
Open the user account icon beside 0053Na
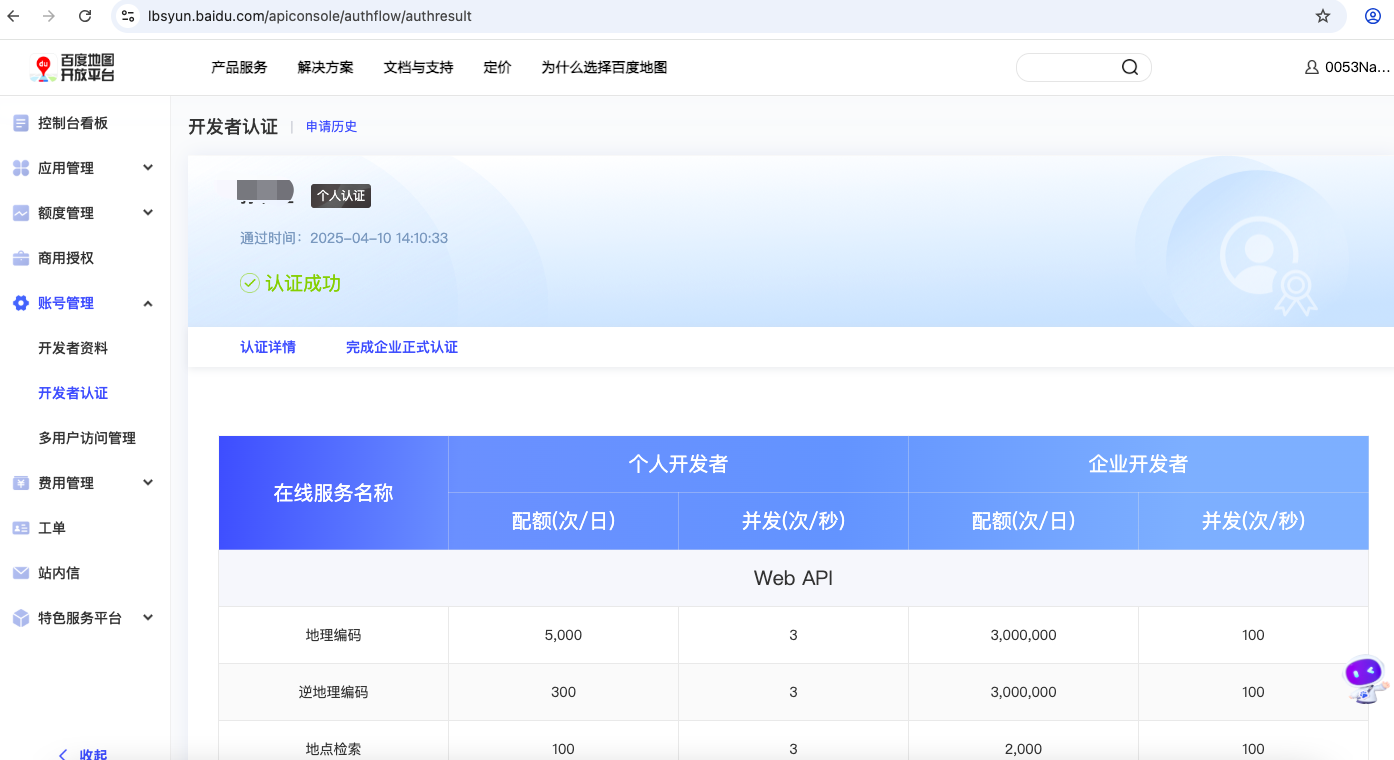pyautogui.click(x=1312, y=67)
